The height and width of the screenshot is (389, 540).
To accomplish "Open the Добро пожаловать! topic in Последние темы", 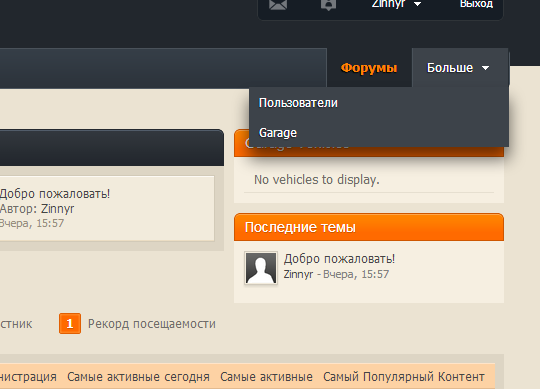I will tap(339, 259).
